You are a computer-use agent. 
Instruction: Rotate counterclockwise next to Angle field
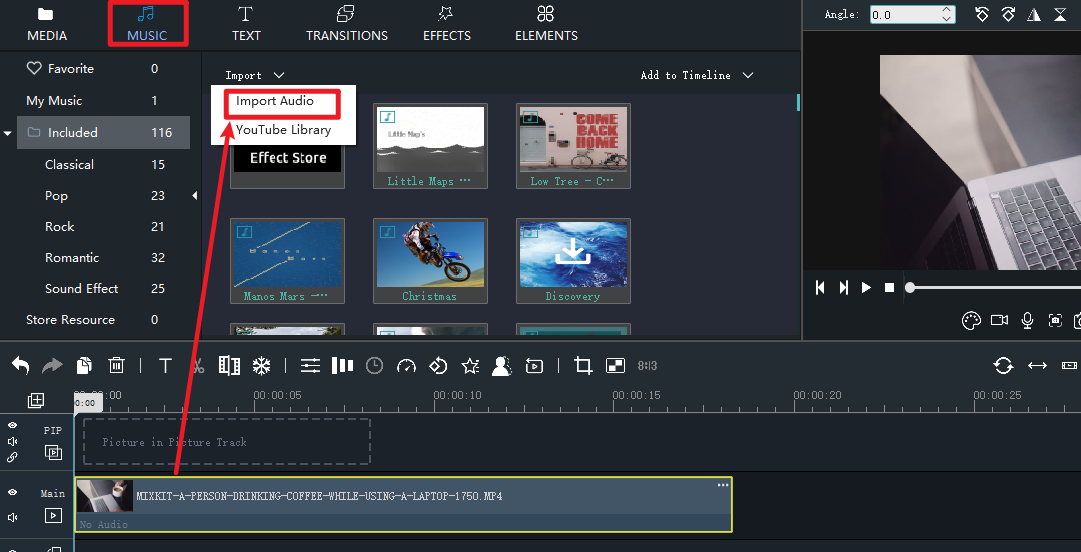pos(982,14)
